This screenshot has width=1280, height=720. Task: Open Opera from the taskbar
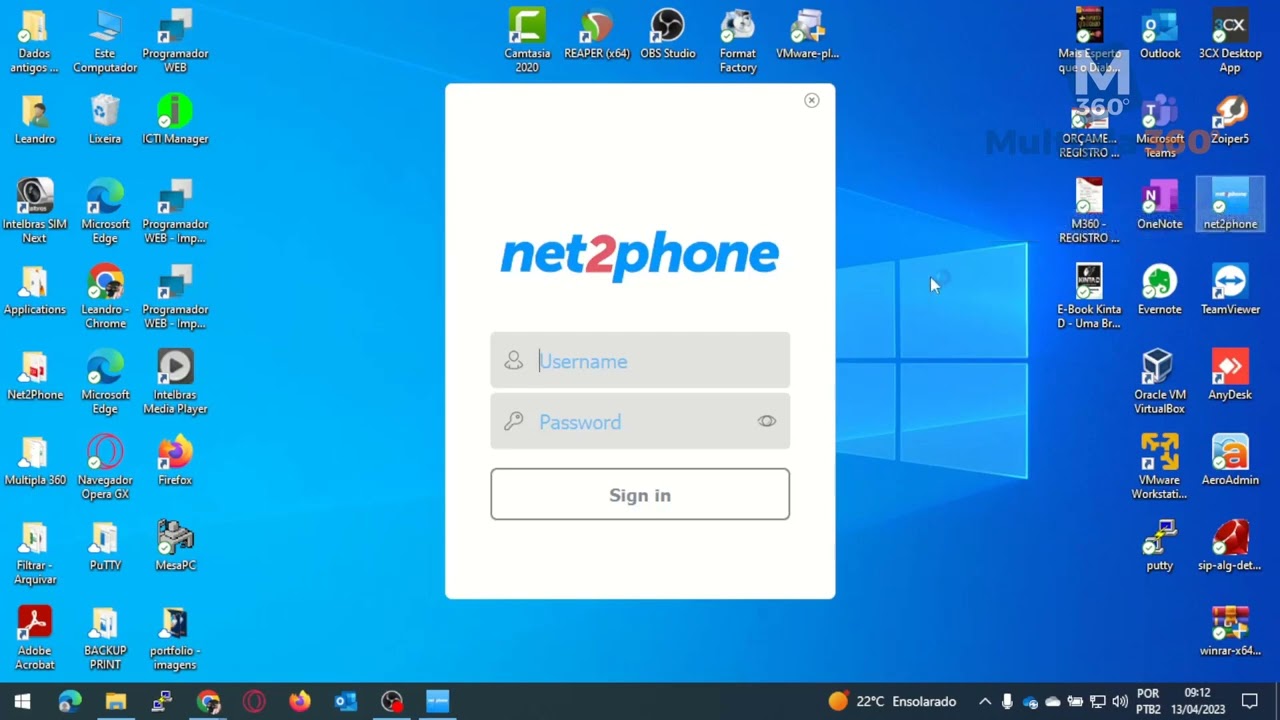point(254,702)
